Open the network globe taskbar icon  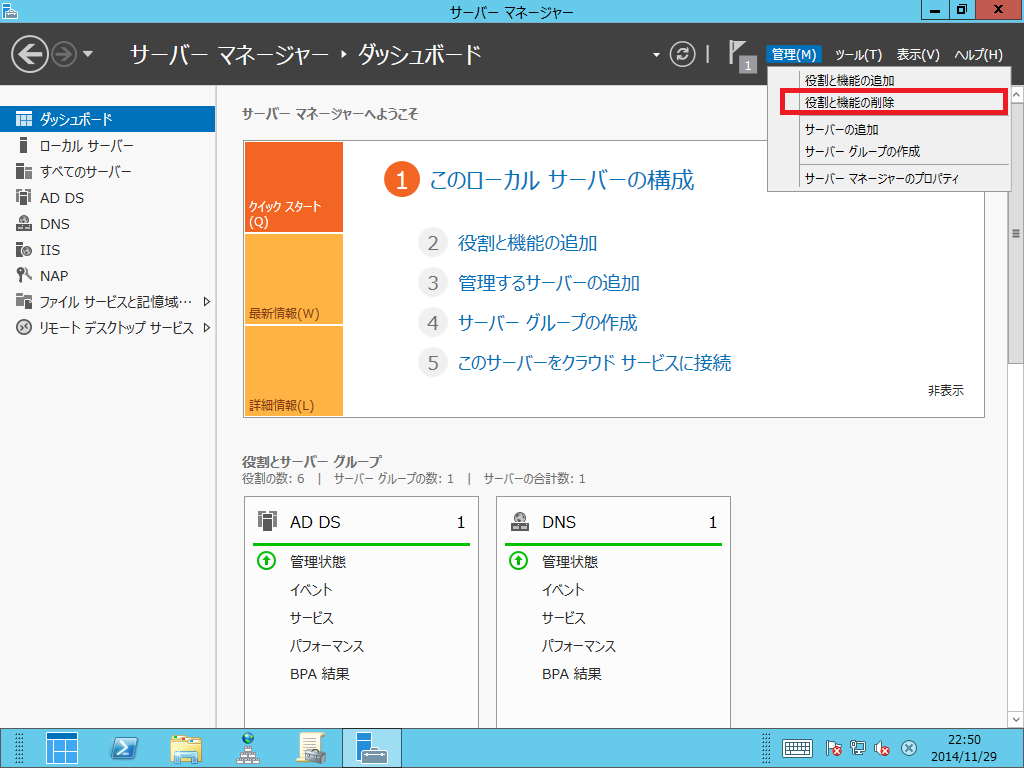coord(248,748)
